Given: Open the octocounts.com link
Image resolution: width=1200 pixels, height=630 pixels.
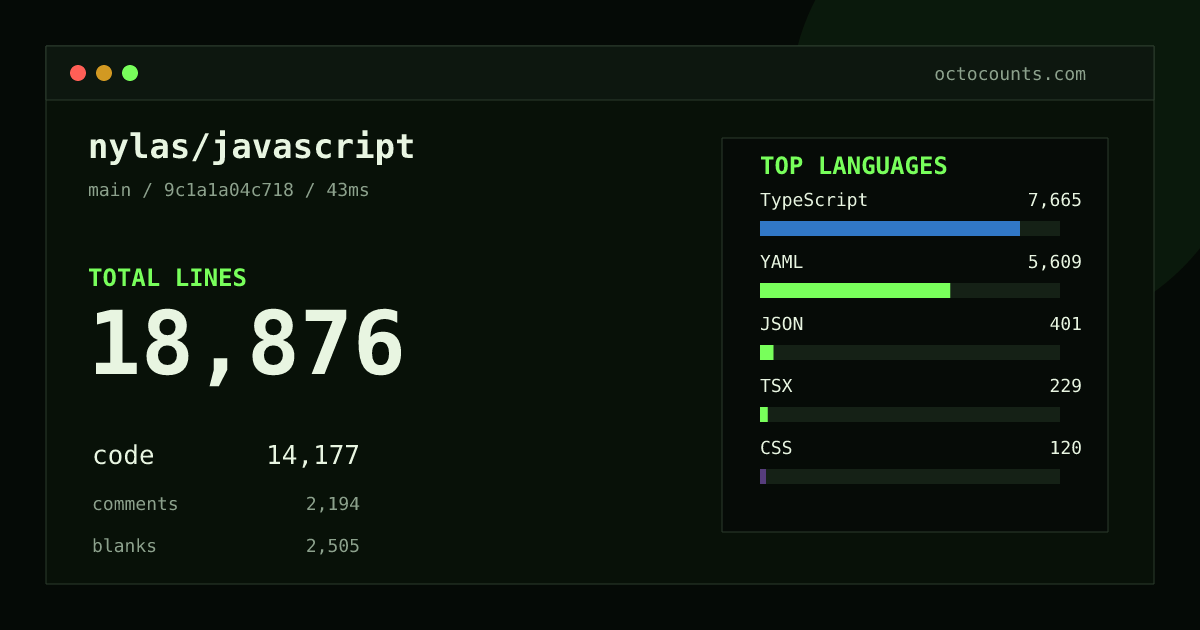Looking at the screenshot, I should (x=1010, y=74).
